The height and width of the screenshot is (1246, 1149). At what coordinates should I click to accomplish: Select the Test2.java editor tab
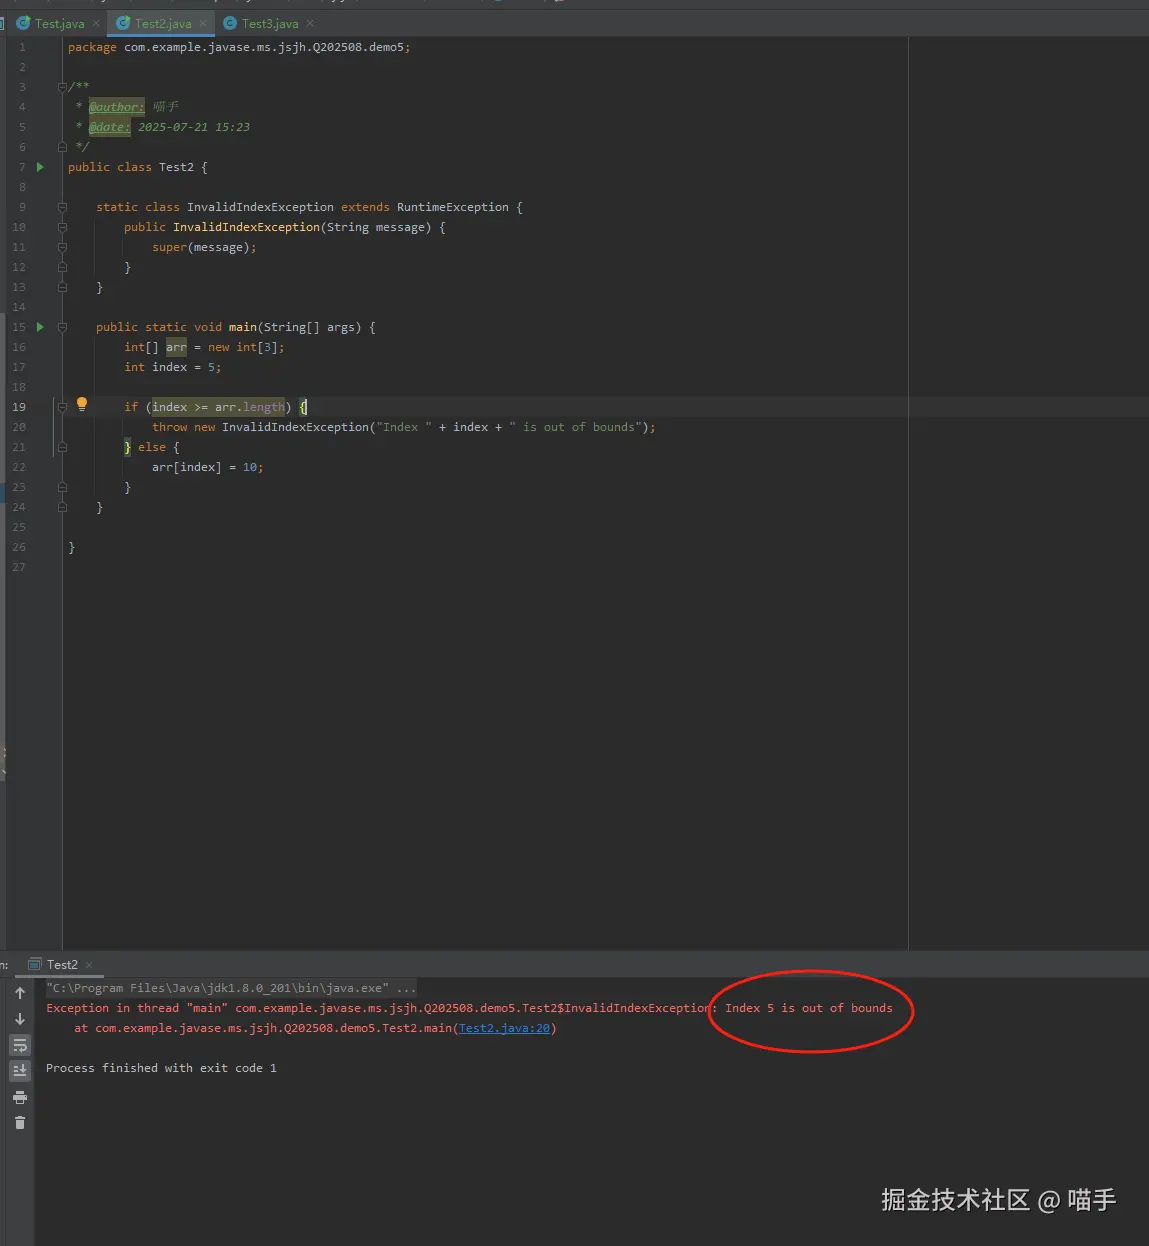point(163,23)
